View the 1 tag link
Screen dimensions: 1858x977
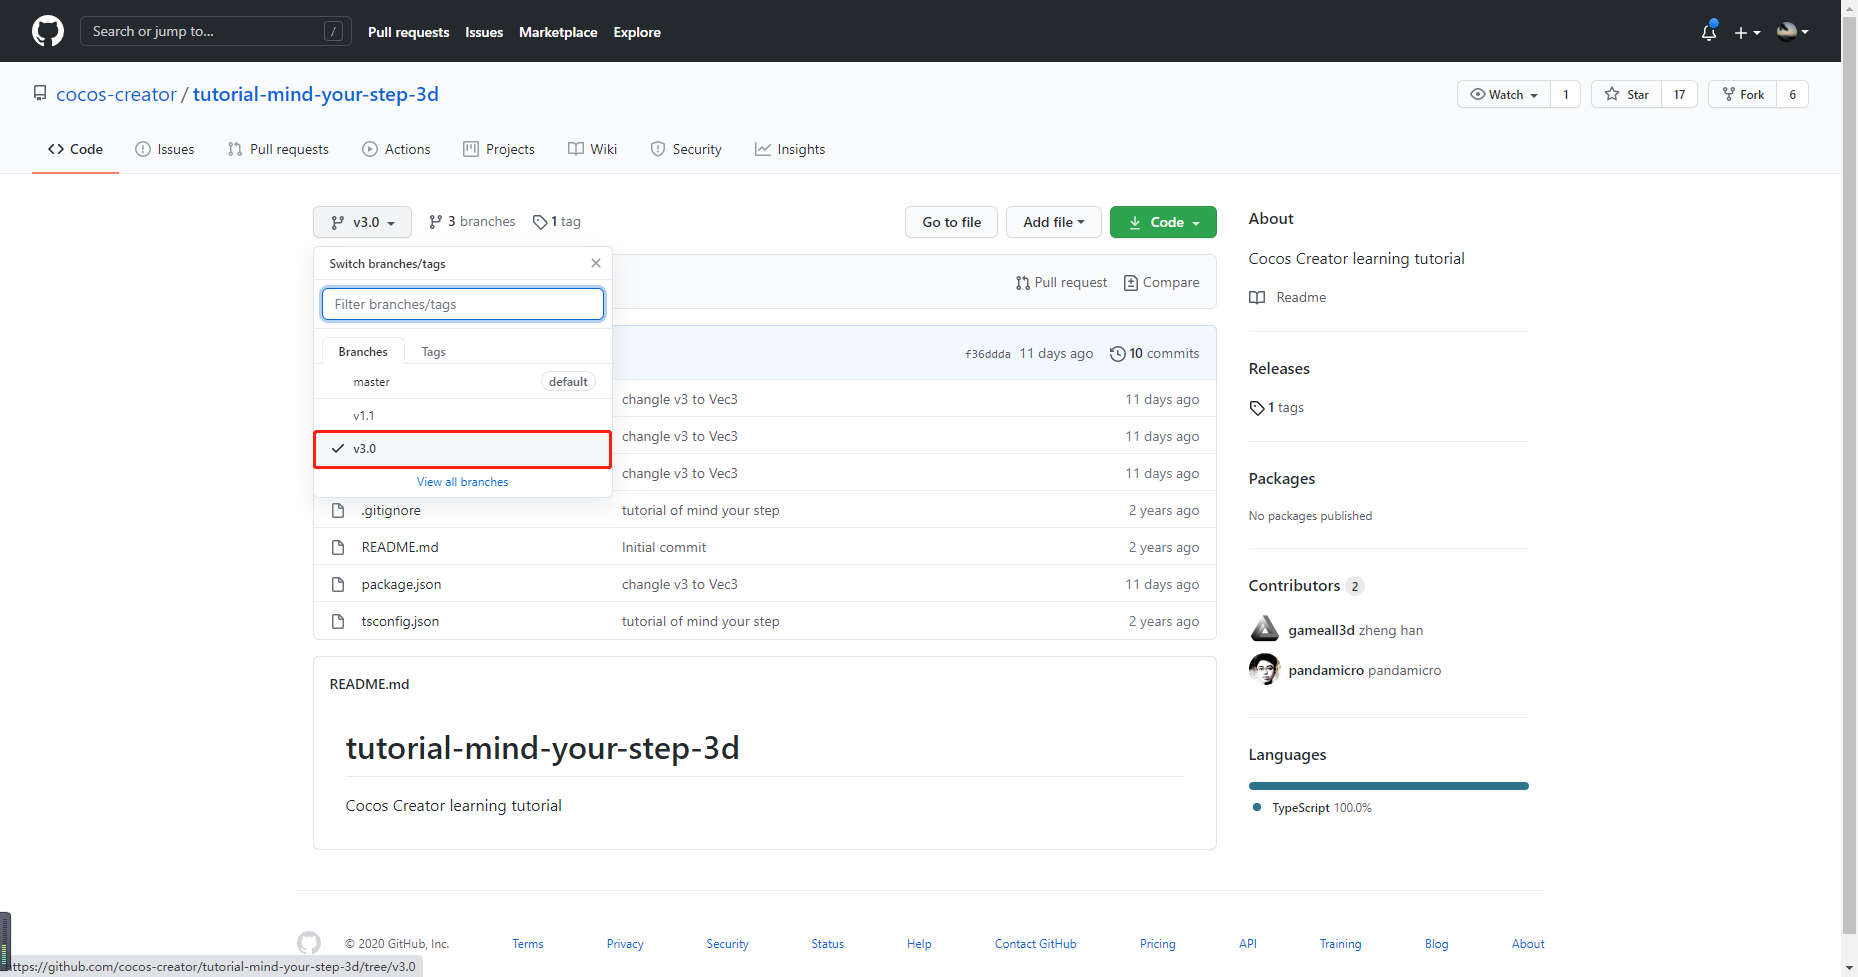point(557,222)
